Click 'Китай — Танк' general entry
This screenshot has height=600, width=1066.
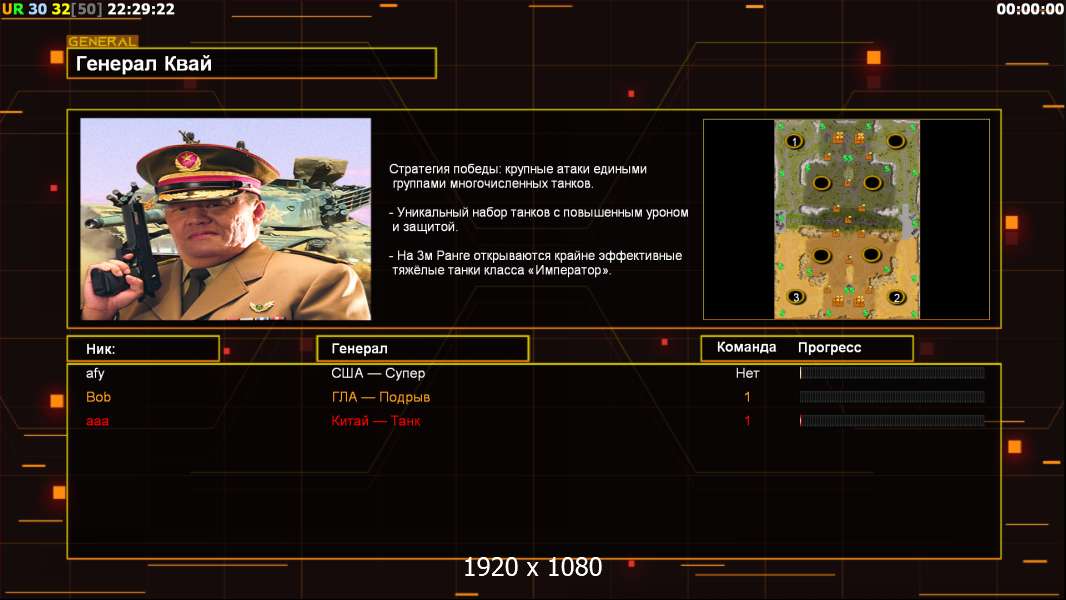tap(376, 421)
